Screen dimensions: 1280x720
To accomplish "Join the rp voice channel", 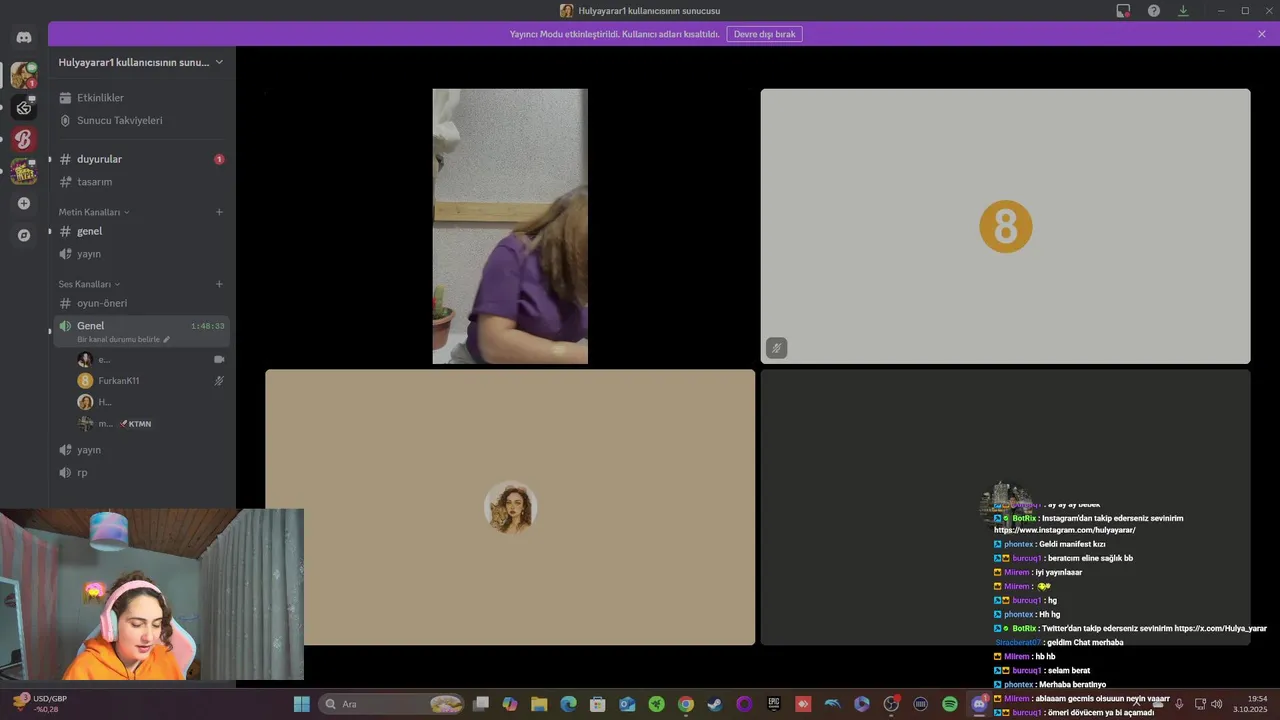I will coord(141,472).
